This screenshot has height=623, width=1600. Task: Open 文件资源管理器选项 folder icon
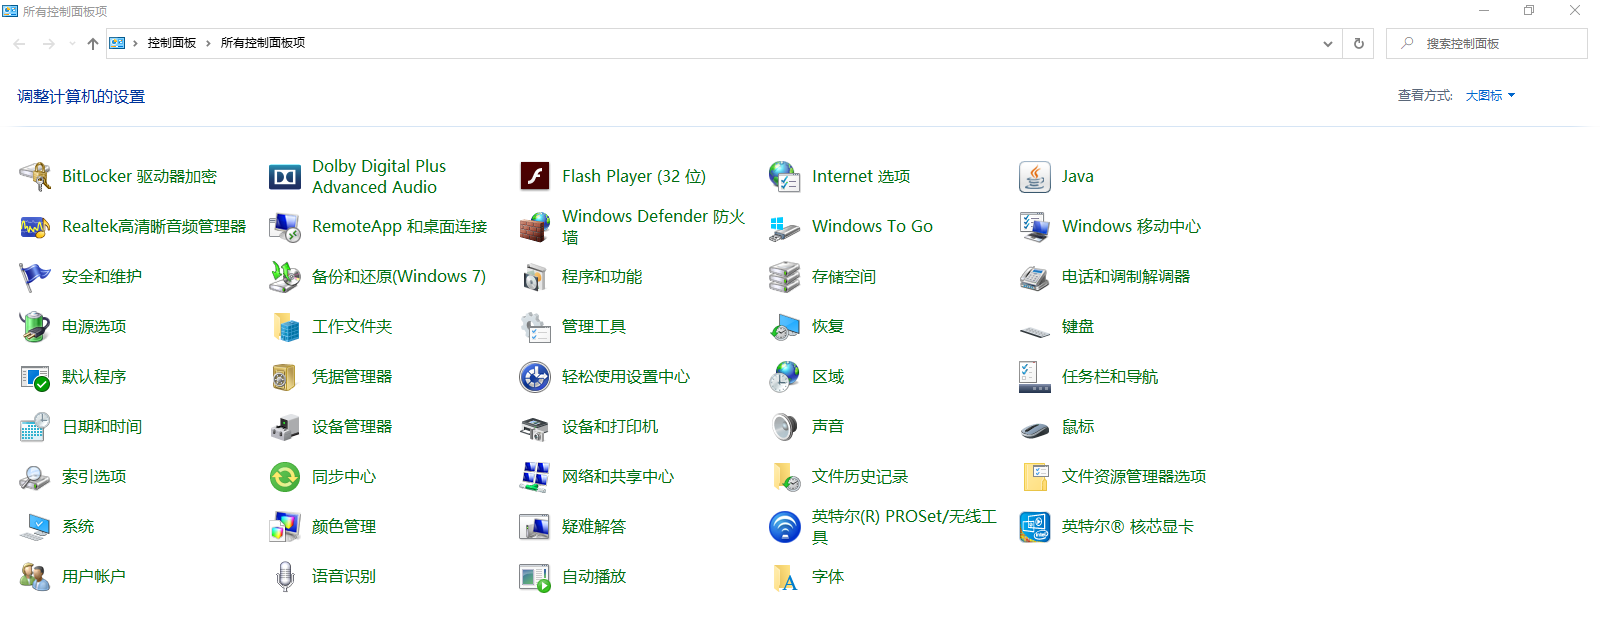[1035, 477]
